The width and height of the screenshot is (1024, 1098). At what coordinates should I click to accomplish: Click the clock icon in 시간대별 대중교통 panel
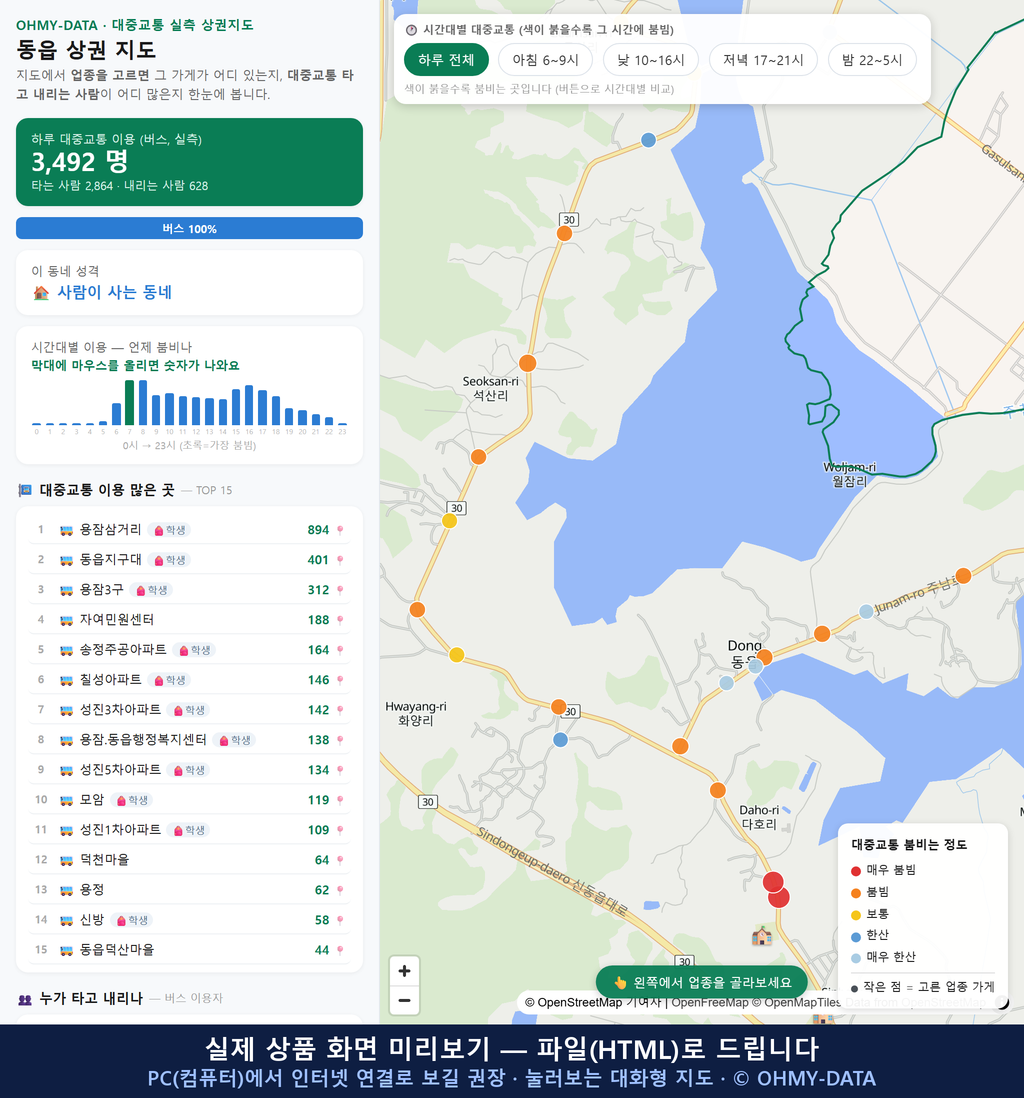coord(412,30)
